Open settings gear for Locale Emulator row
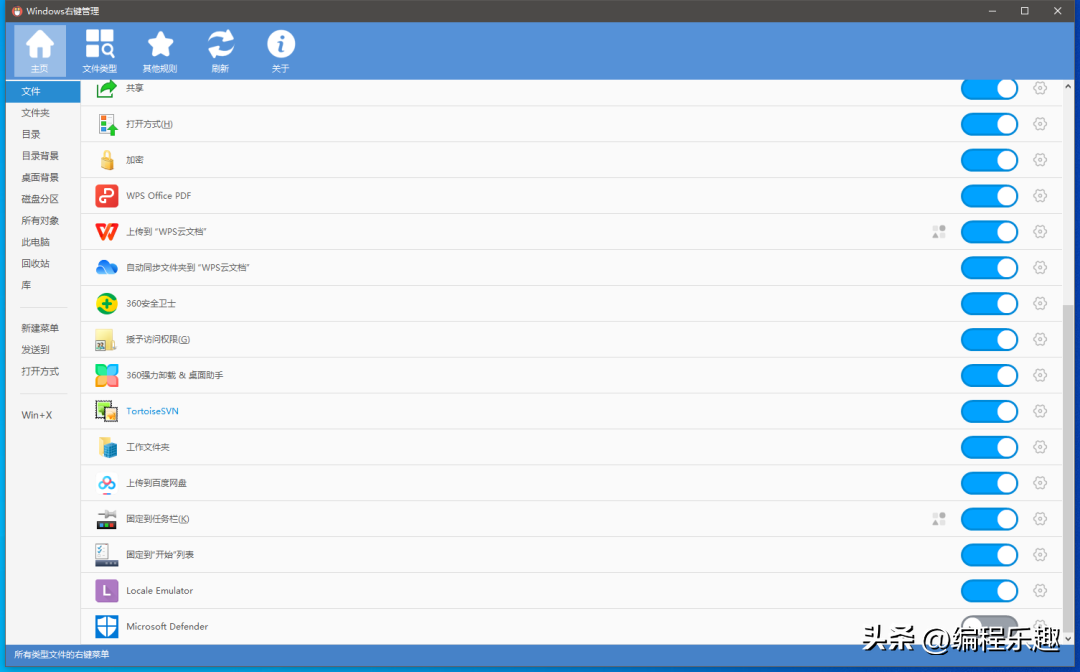Image resolution: width=1080 pixels, height=672 pixels. [x=1040, y=590]
